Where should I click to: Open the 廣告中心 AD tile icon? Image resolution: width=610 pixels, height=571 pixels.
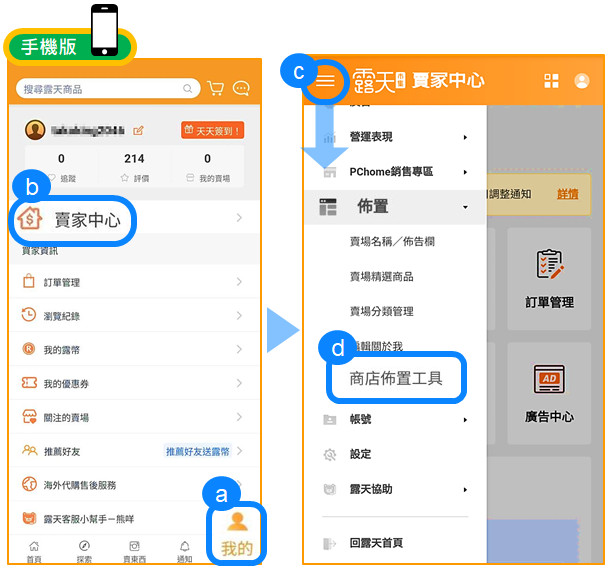click(x=549, y=380)
